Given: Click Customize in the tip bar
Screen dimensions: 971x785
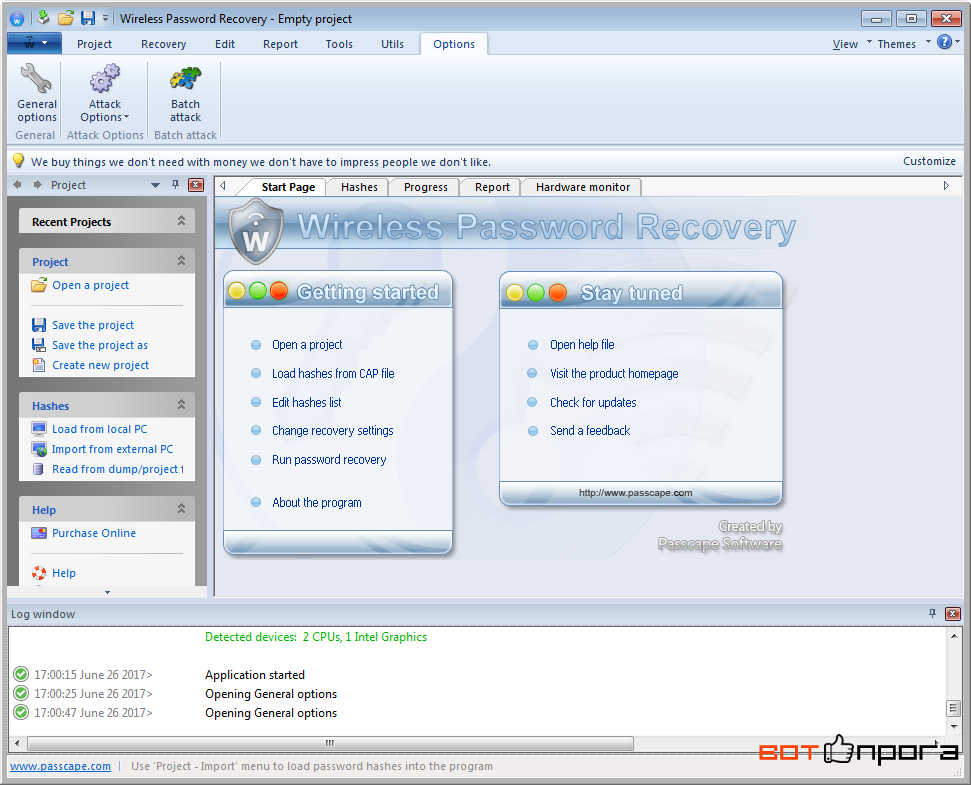Looking at the screenshot, I should coord(930,161).
